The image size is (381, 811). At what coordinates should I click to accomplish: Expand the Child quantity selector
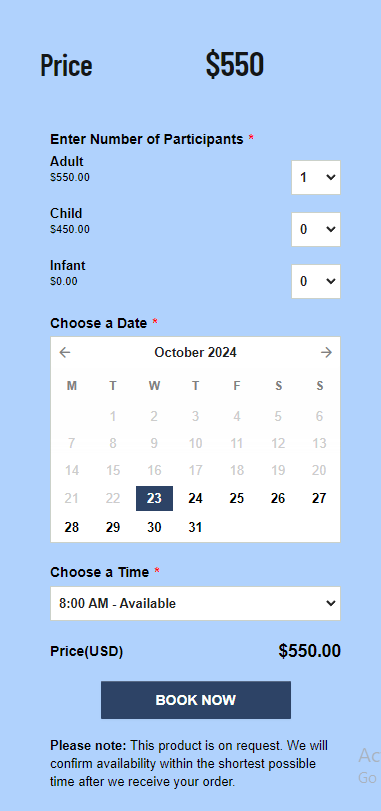coord(316,229)
